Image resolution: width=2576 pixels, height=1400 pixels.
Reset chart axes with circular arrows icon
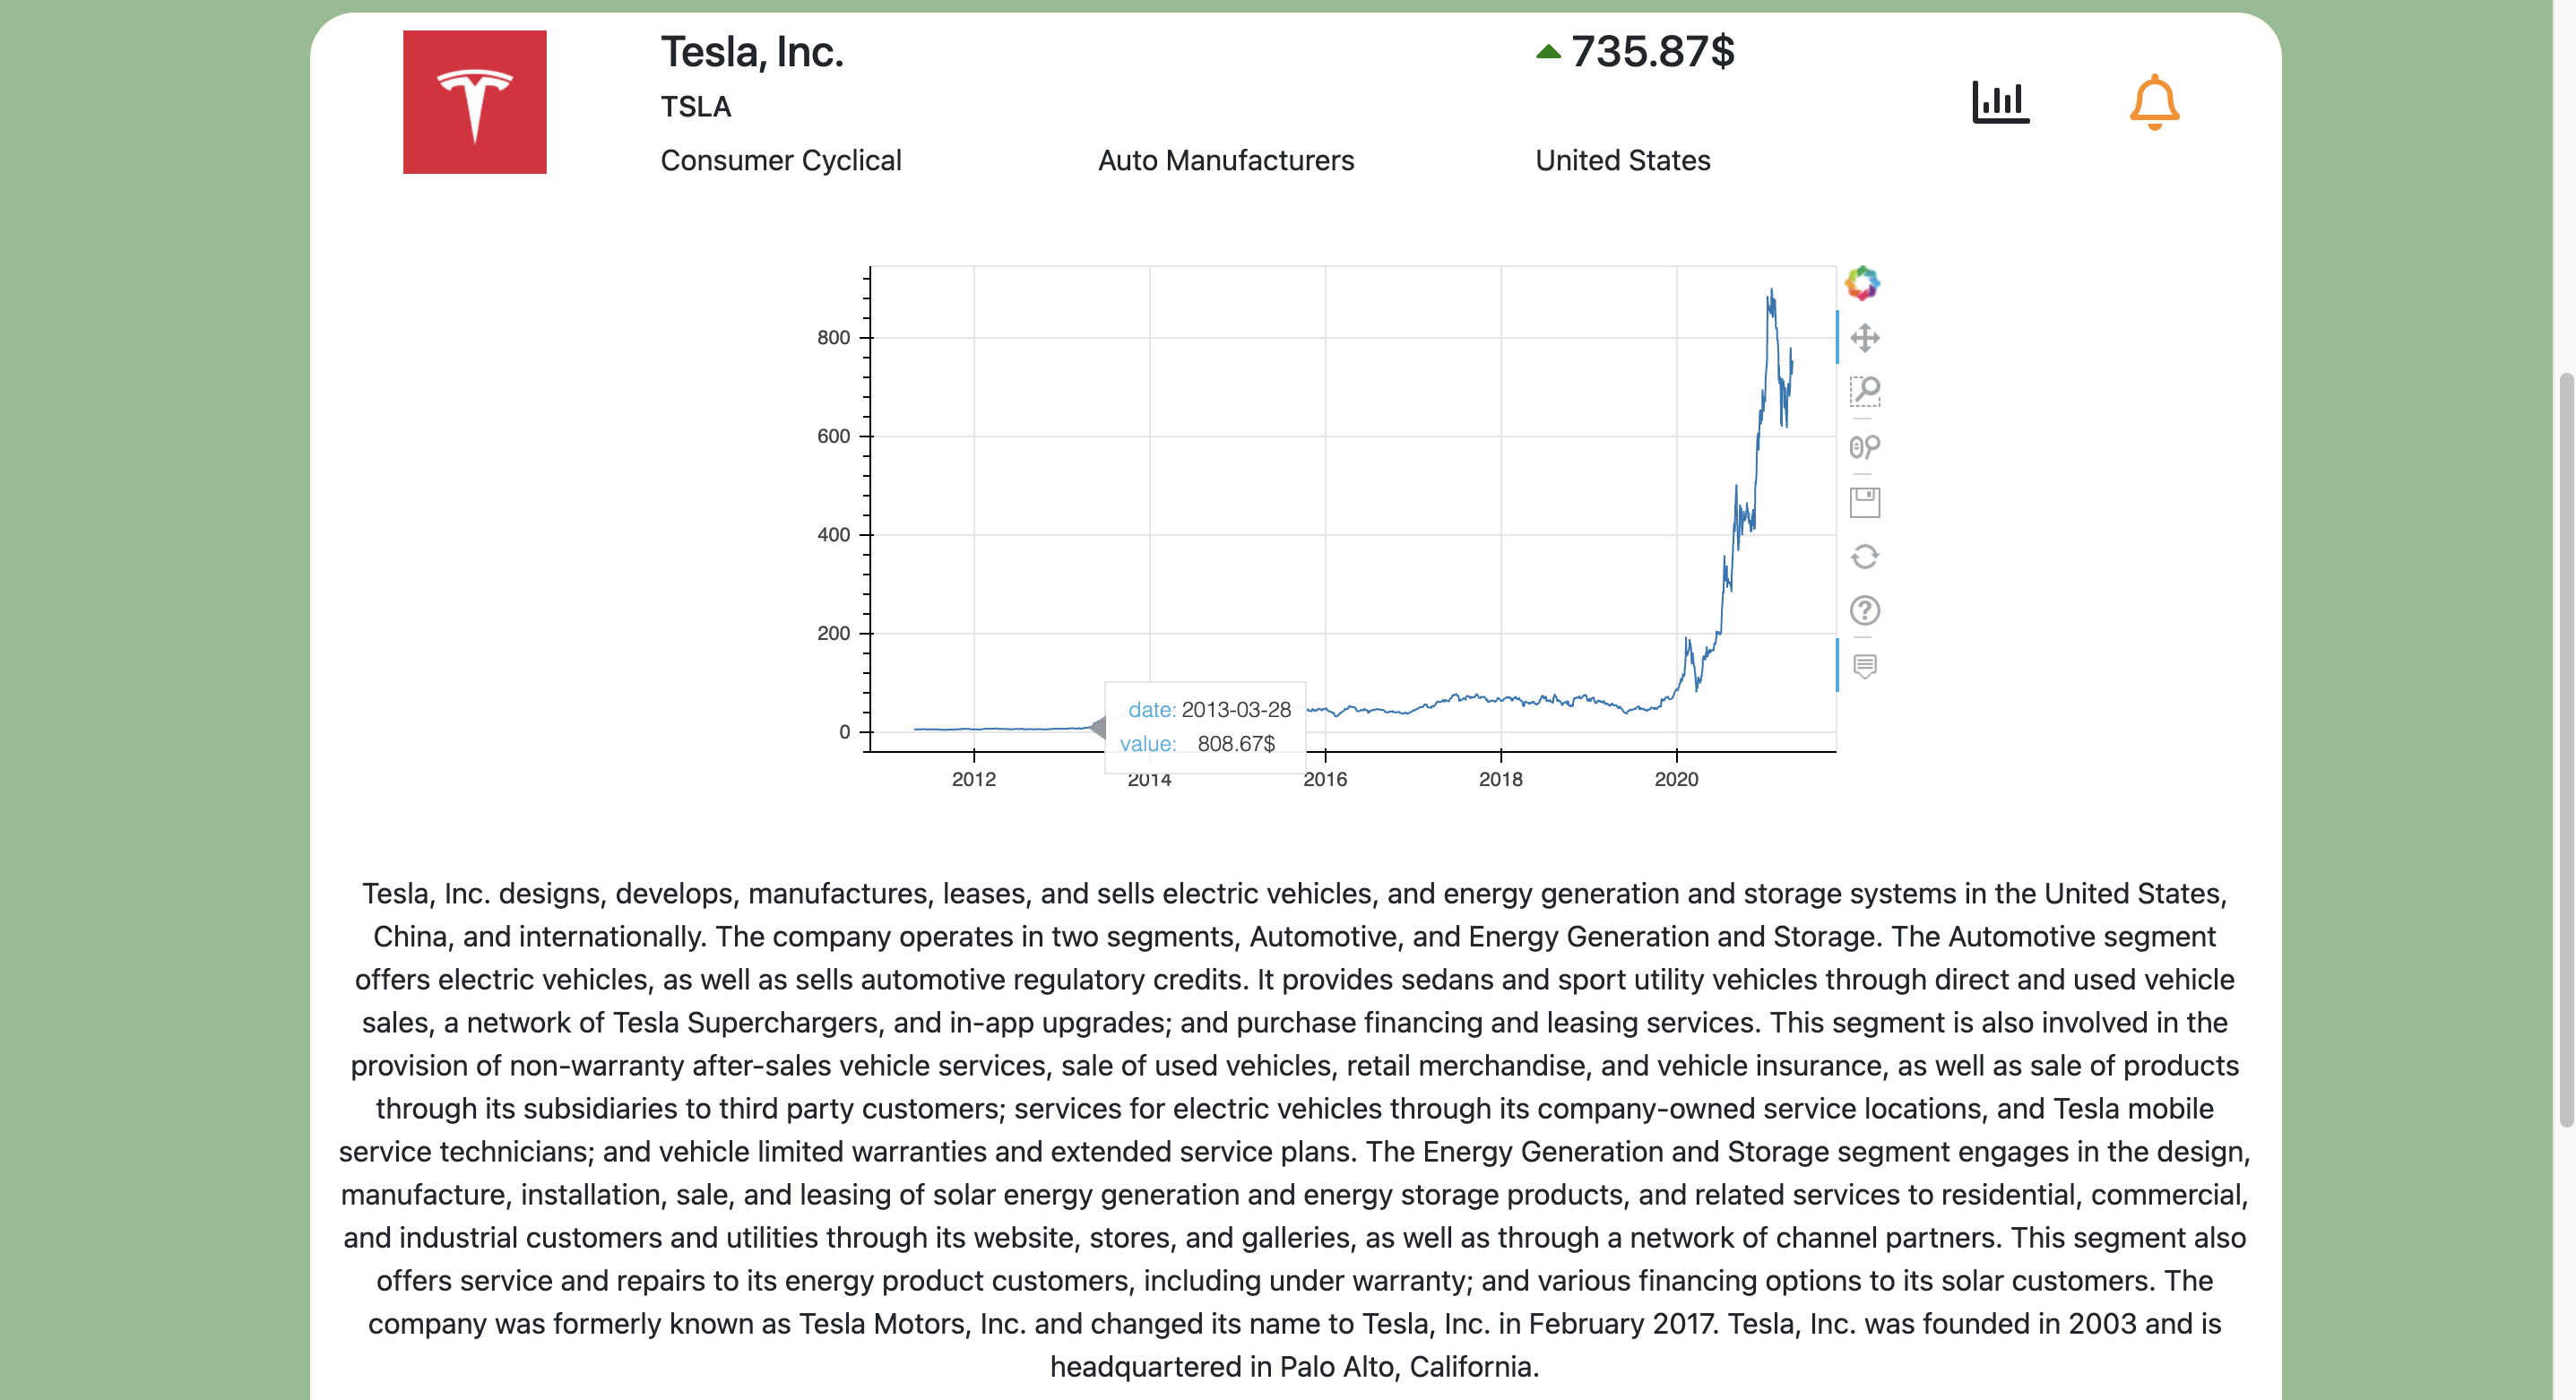pos(1866,556)
